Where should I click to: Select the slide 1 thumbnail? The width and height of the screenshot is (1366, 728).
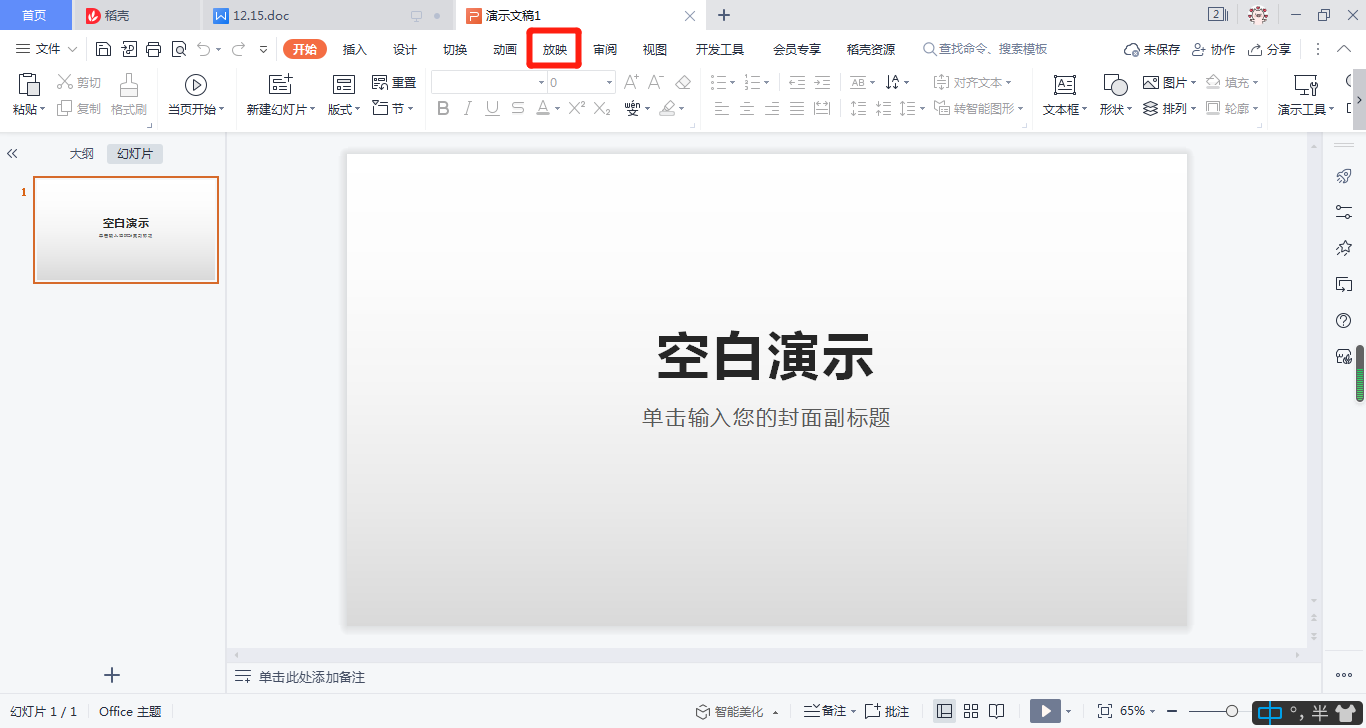126,230
